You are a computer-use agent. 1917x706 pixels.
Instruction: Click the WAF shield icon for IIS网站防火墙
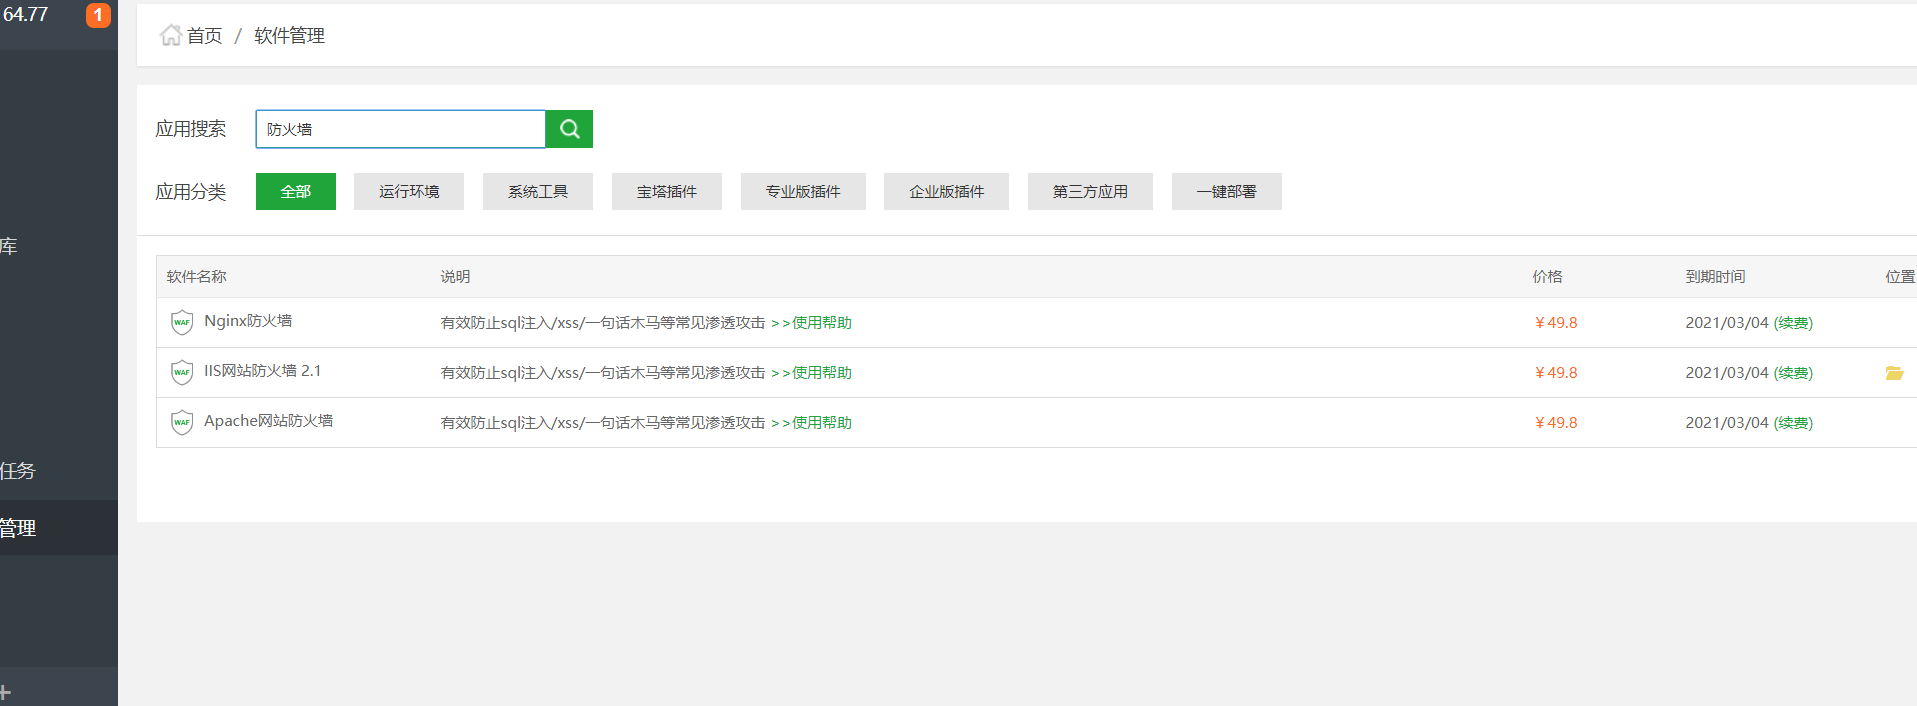pos(182,372)
